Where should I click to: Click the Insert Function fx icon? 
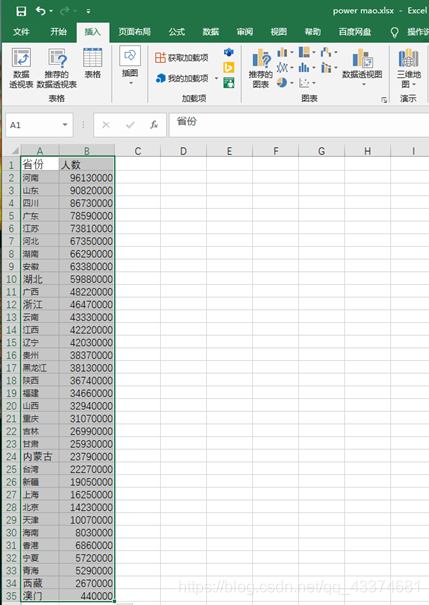[x=154, y=125]
